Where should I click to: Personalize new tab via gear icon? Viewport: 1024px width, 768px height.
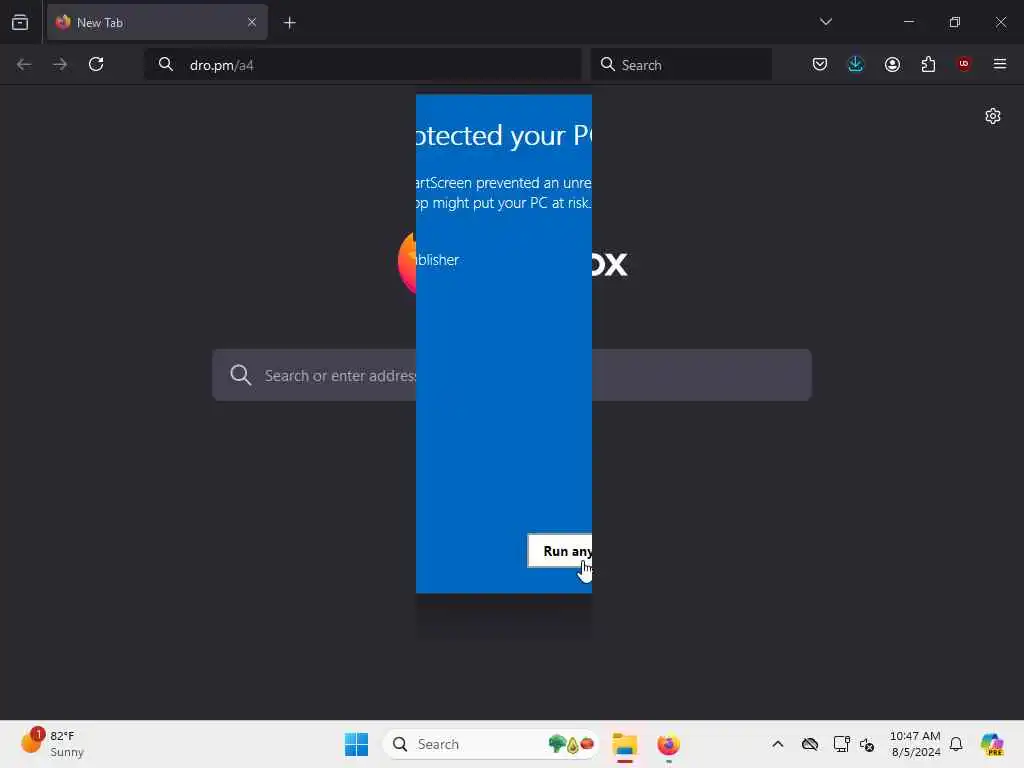point(993,116)
